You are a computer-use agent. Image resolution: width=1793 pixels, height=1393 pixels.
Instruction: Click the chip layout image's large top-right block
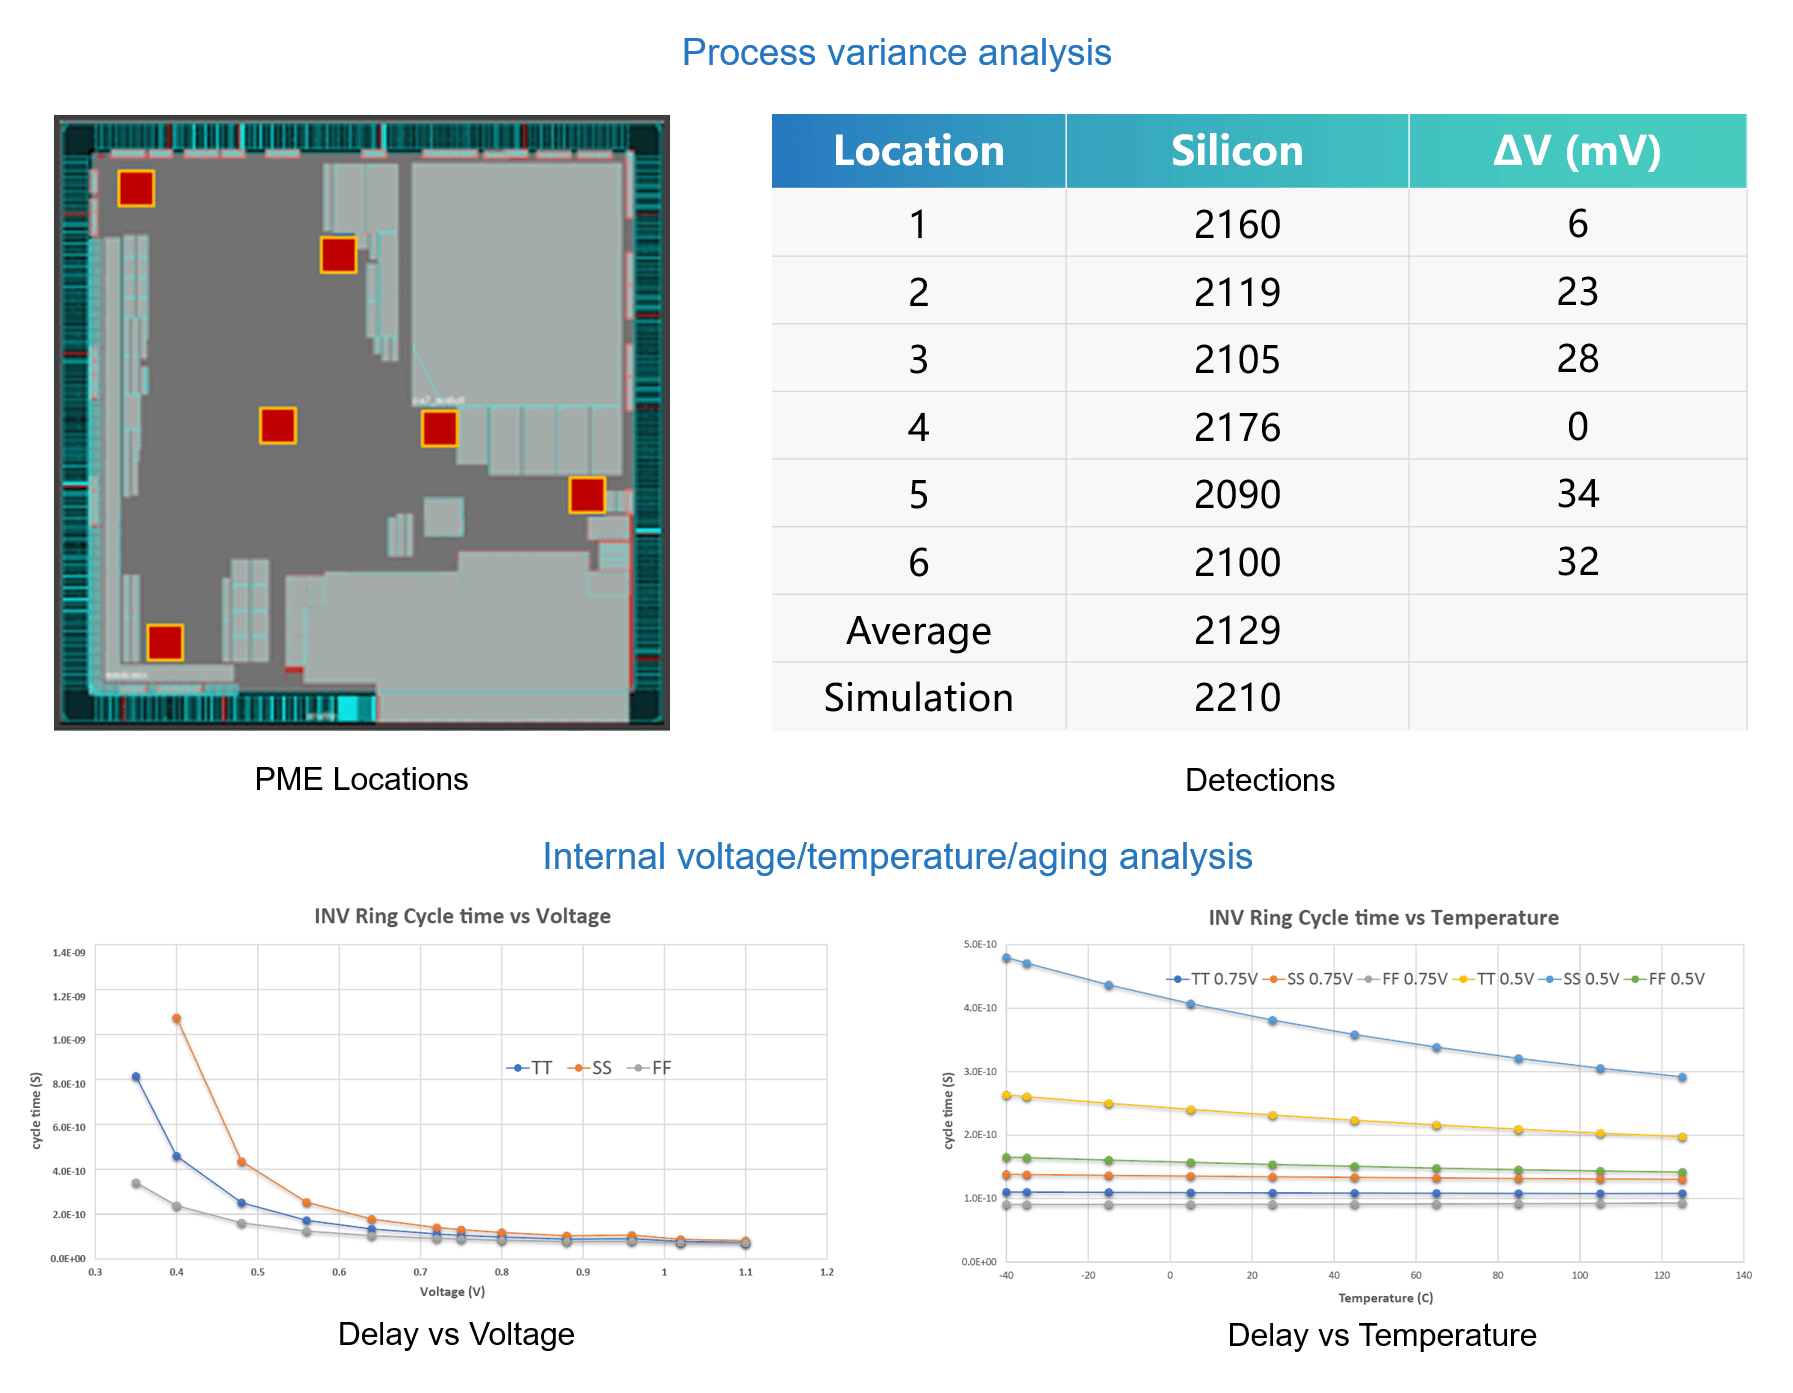[x=517, y=283]
